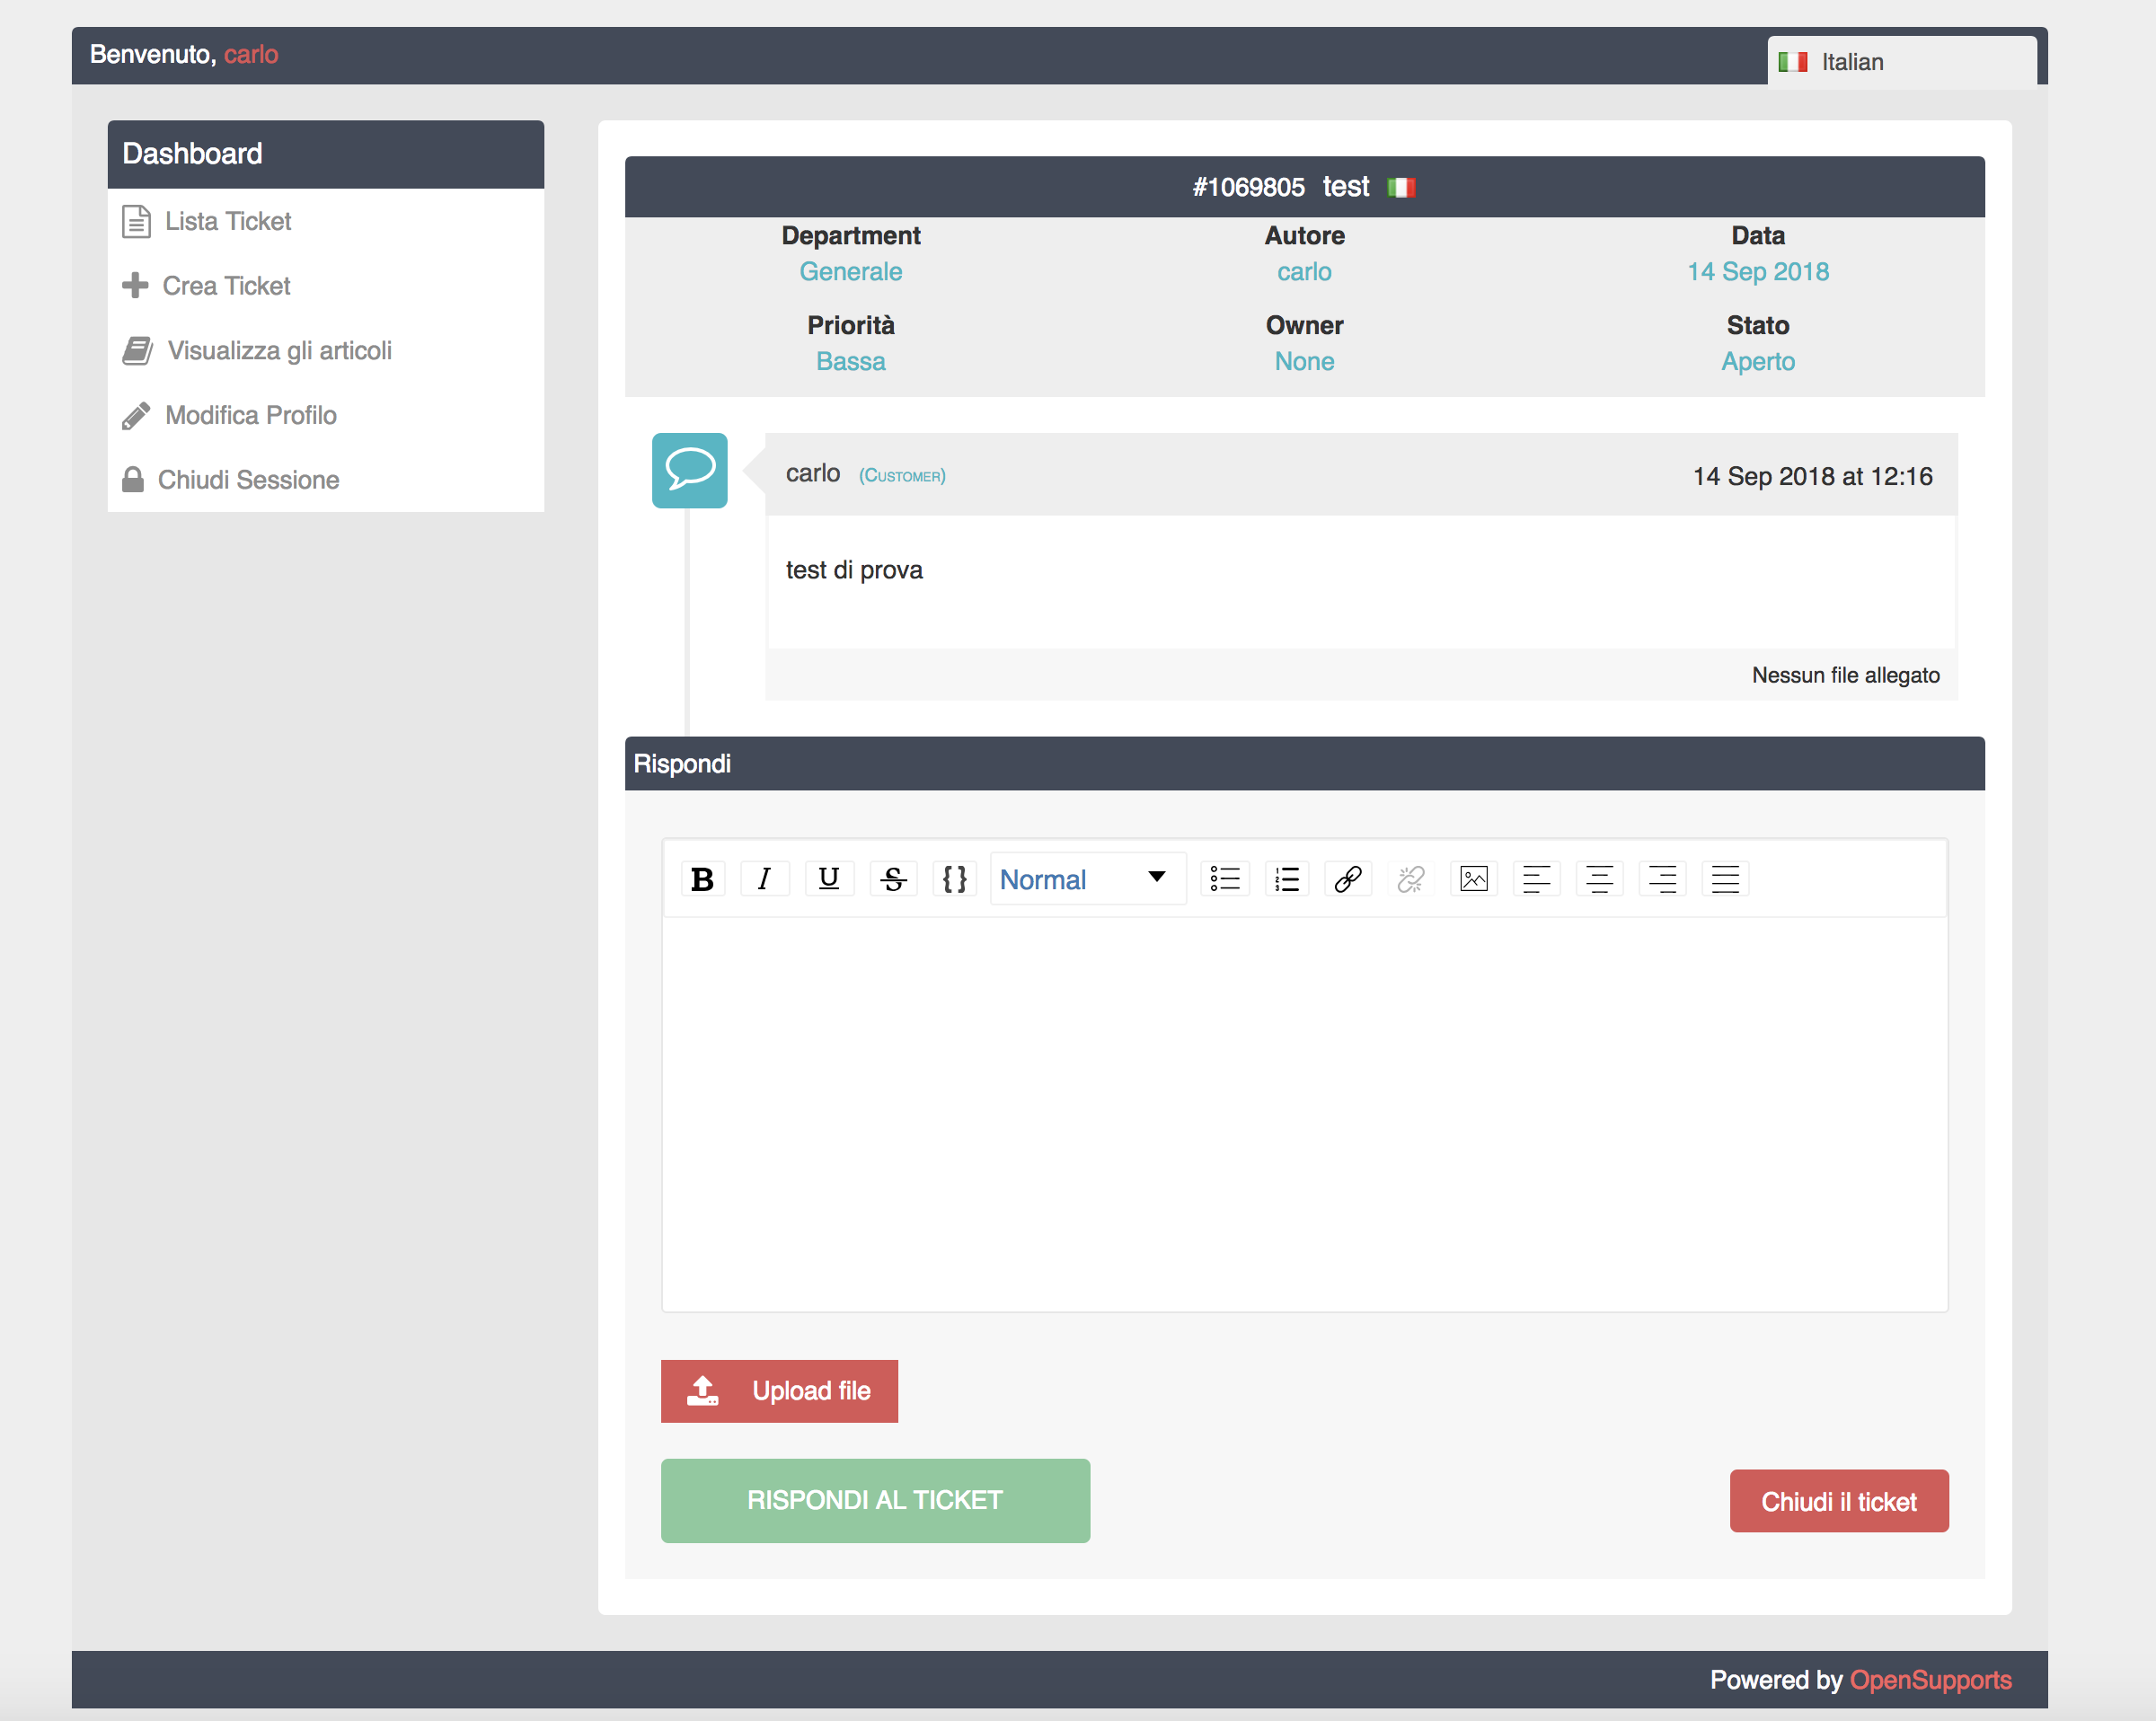Image resolution: width=2156 pixels, height=1721 pixels.
Task: Toggle italic formatting
Action: click(x=765, y=878)
